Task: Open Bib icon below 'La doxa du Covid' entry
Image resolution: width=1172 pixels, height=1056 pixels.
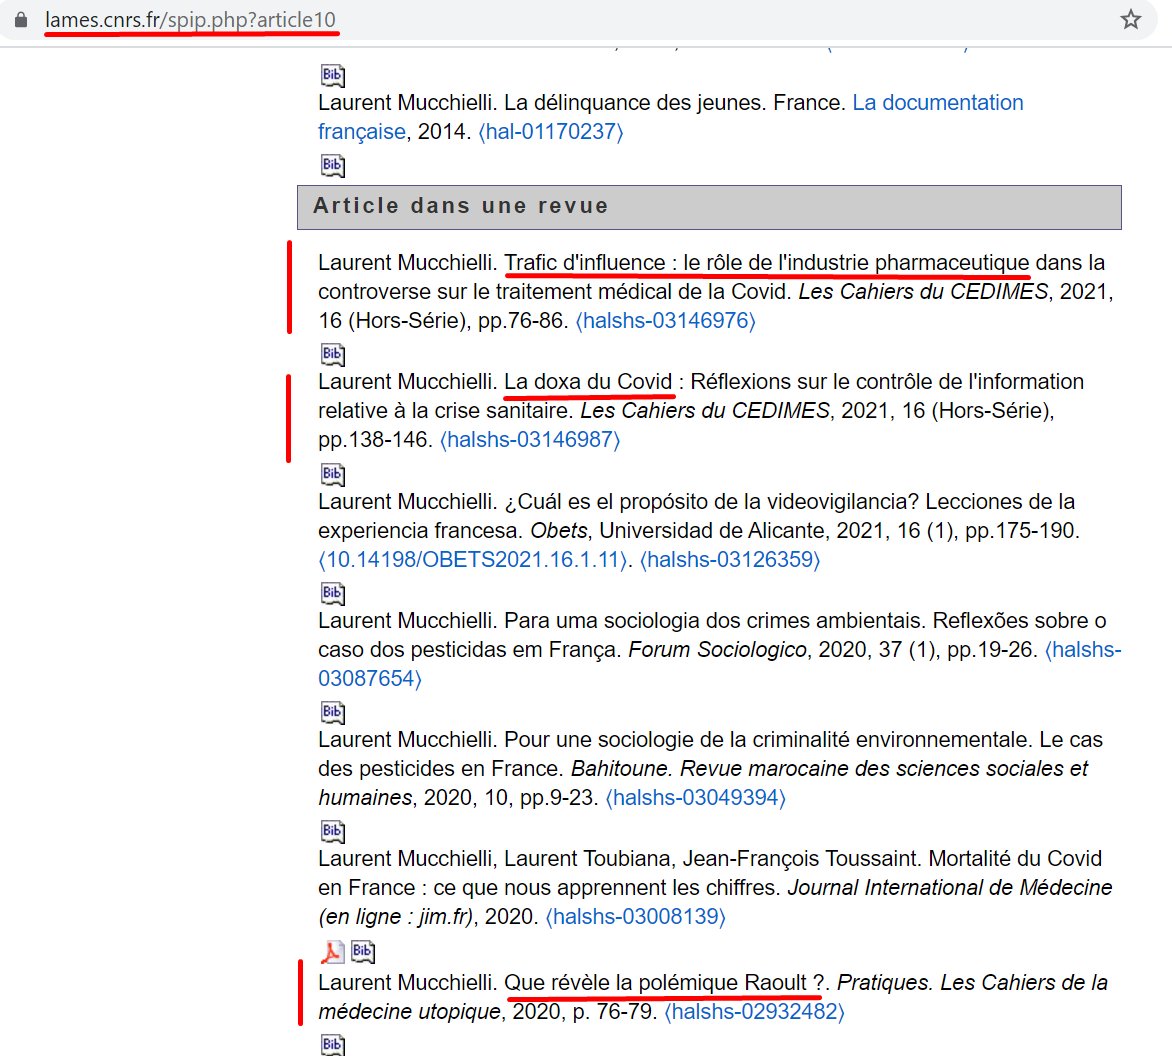Action: [x=333, y=474]
